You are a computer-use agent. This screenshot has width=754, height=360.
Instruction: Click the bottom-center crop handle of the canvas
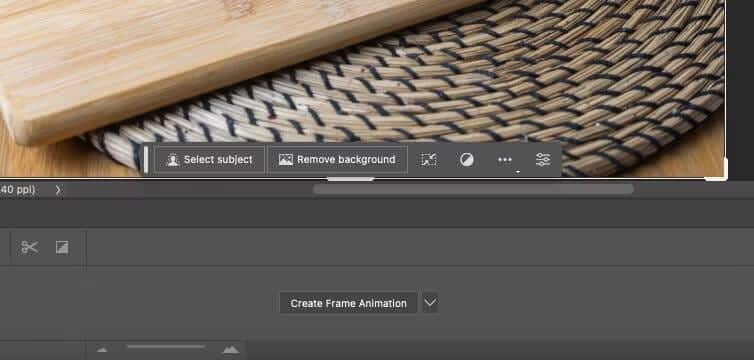pos(351,179)
